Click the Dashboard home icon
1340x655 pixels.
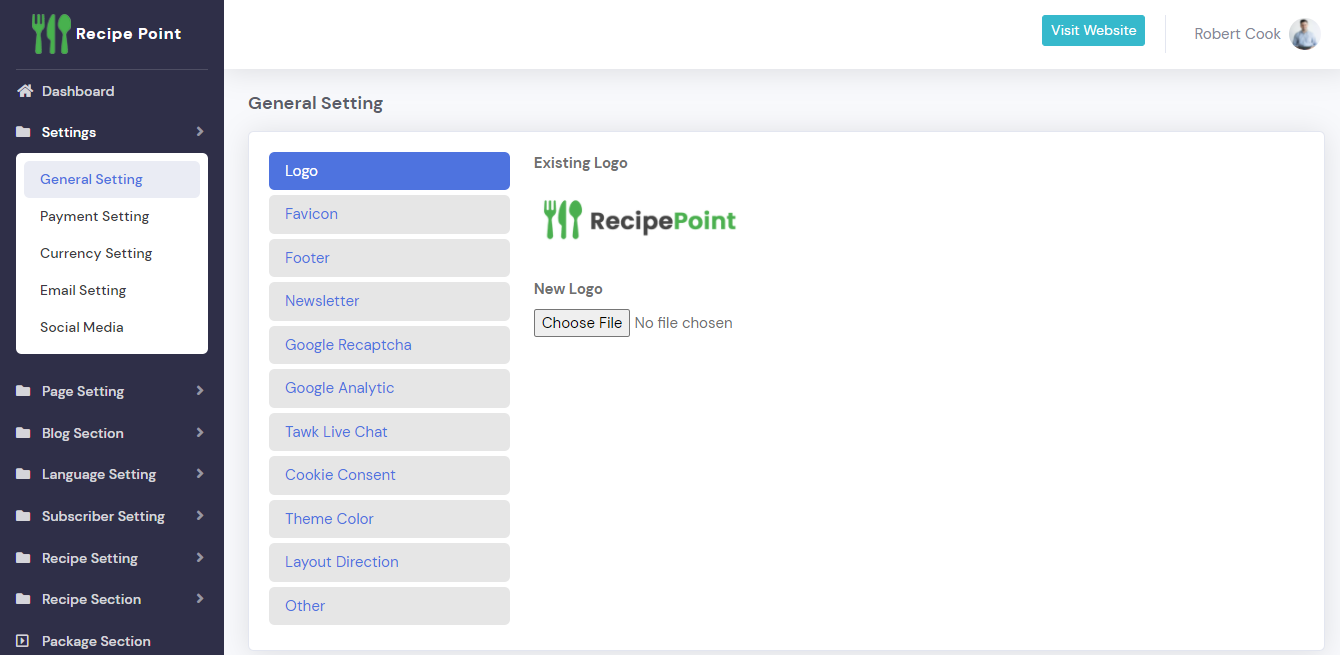[25, 91]
